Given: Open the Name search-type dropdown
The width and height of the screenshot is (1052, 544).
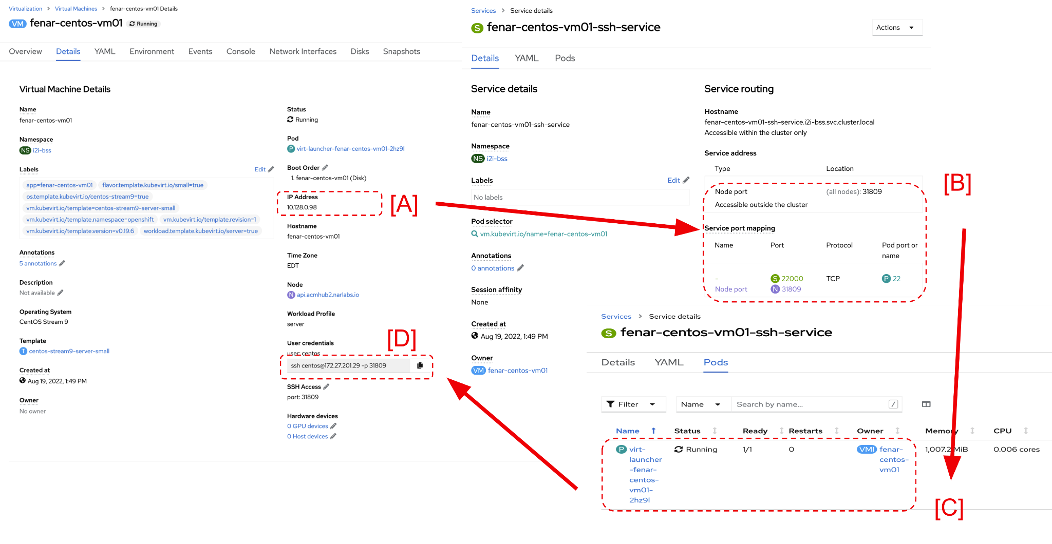Looking at the screenshot, I should [x=702, y=404].
